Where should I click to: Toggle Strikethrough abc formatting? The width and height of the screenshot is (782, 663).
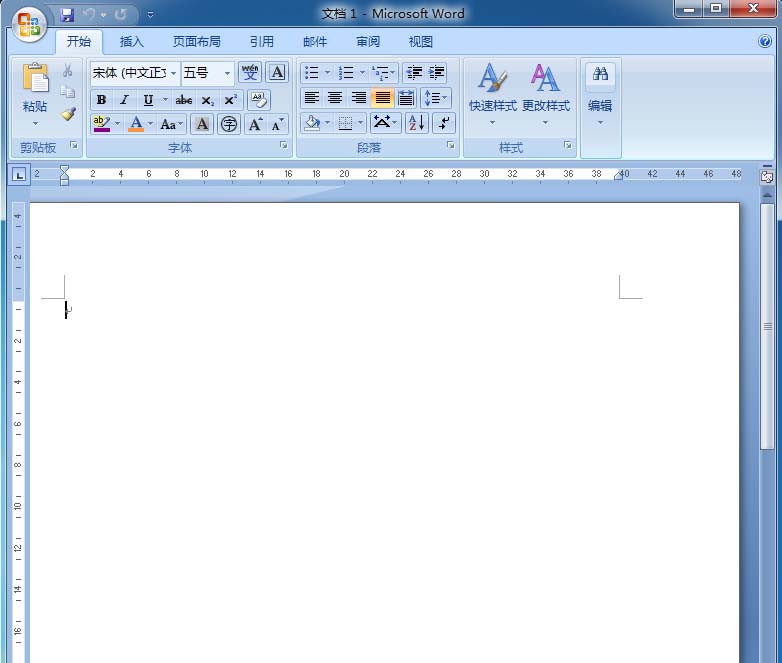[x=184, y=100]
